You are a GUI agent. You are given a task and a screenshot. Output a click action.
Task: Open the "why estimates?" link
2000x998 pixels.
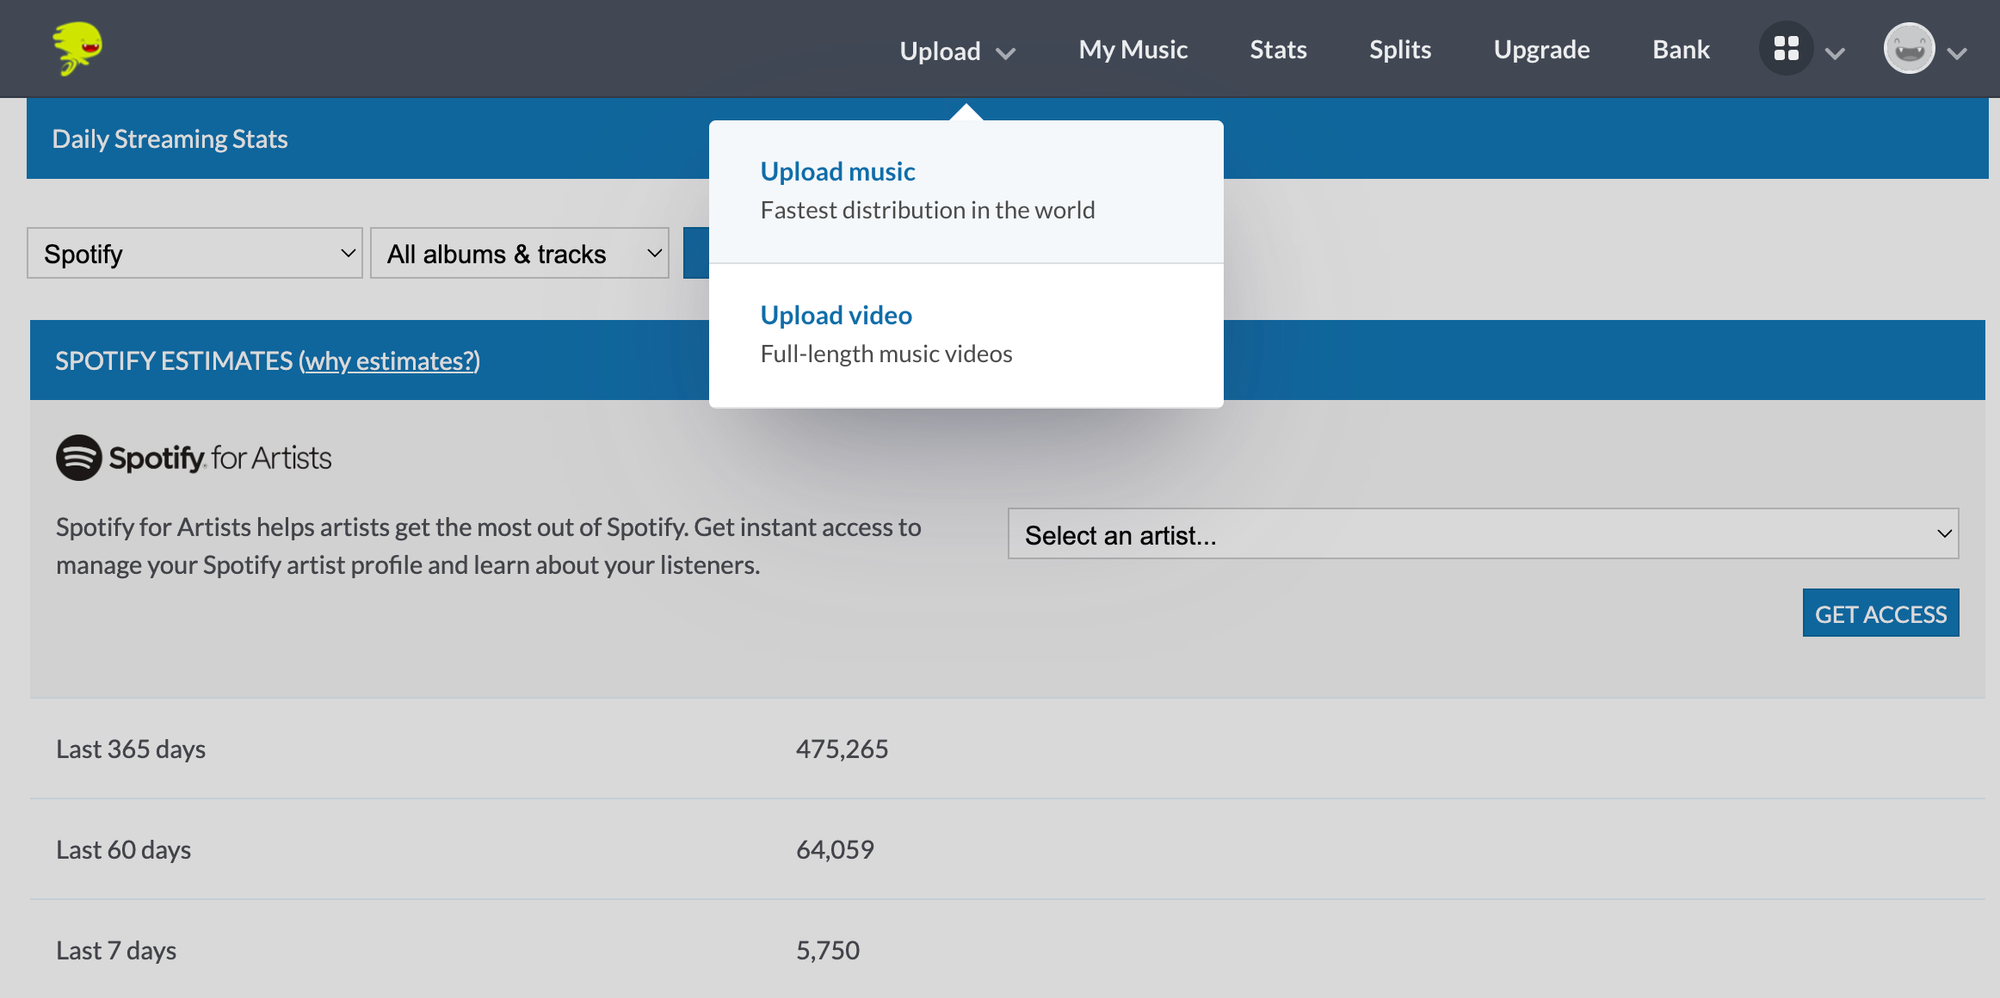(389, 361)
